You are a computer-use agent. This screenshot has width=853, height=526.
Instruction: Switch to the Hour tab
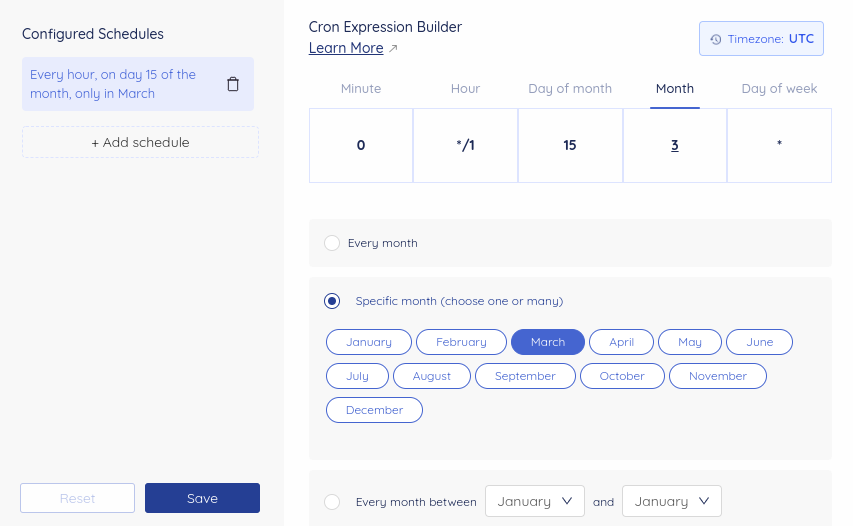[x=465, y=89]
